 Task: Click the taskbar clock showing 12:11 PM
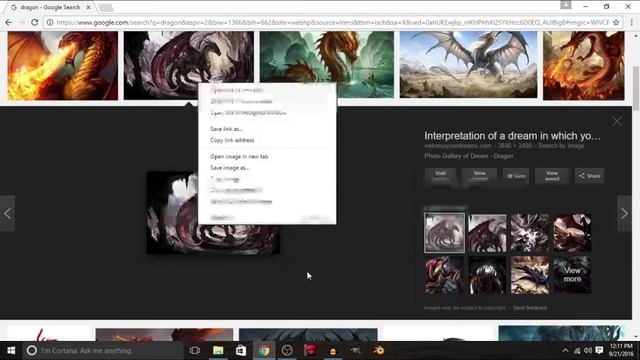click(x=622, y=350)
